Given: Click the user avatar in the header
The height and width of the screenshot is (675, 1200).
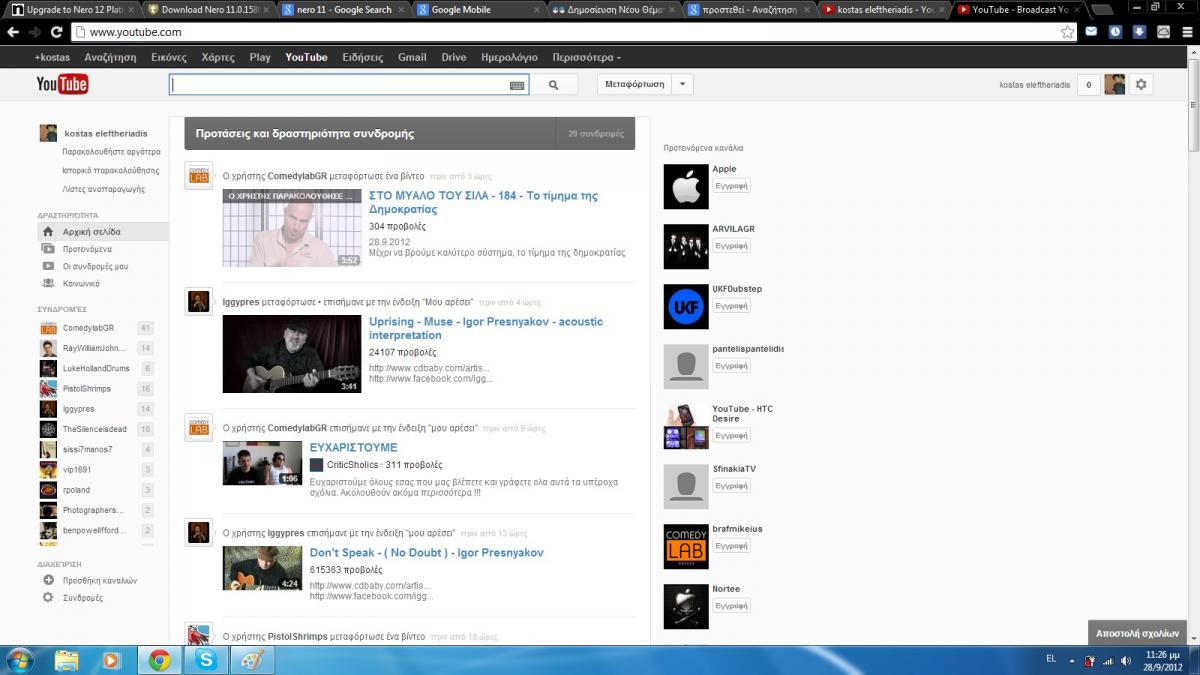Looking at the screenshot, I should tap(1115, 85).
